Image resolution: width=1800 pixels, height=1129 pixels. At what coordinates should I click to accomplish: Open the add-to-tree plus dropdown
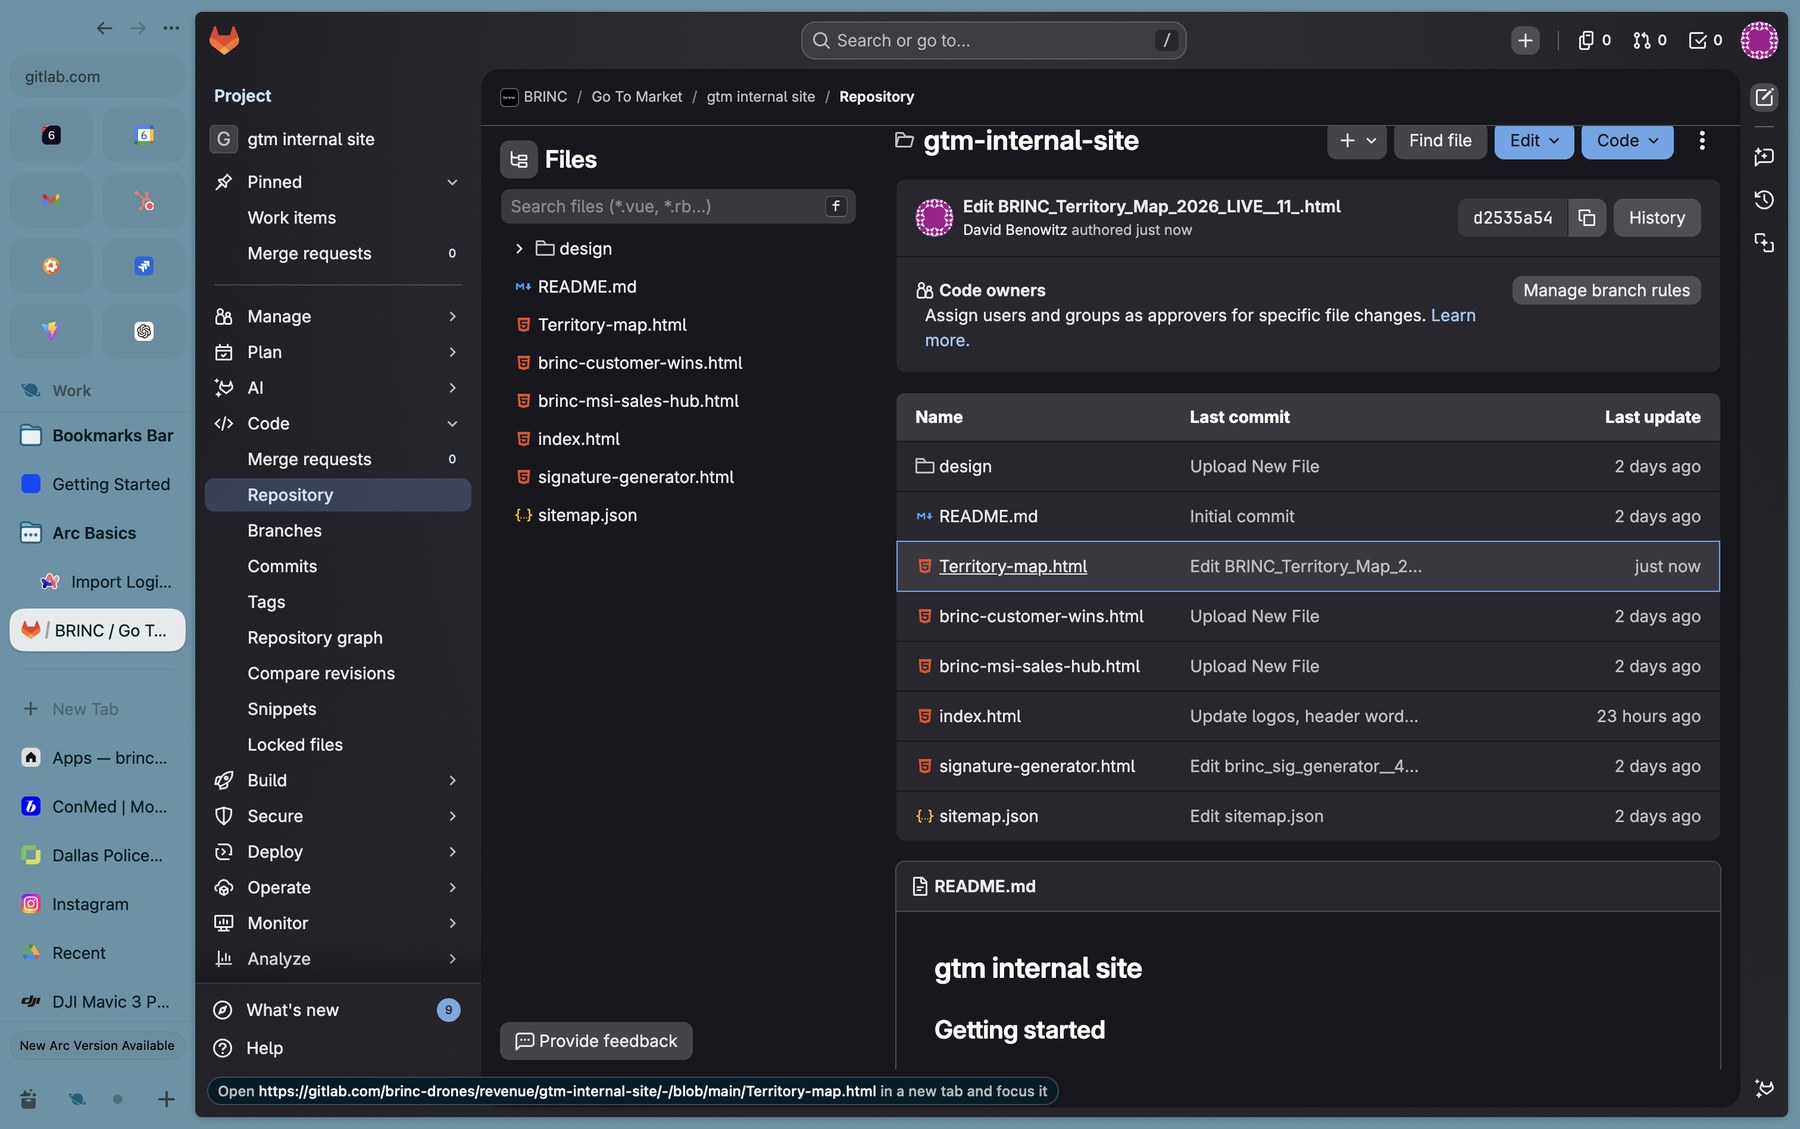click(x=1356, y=141)
